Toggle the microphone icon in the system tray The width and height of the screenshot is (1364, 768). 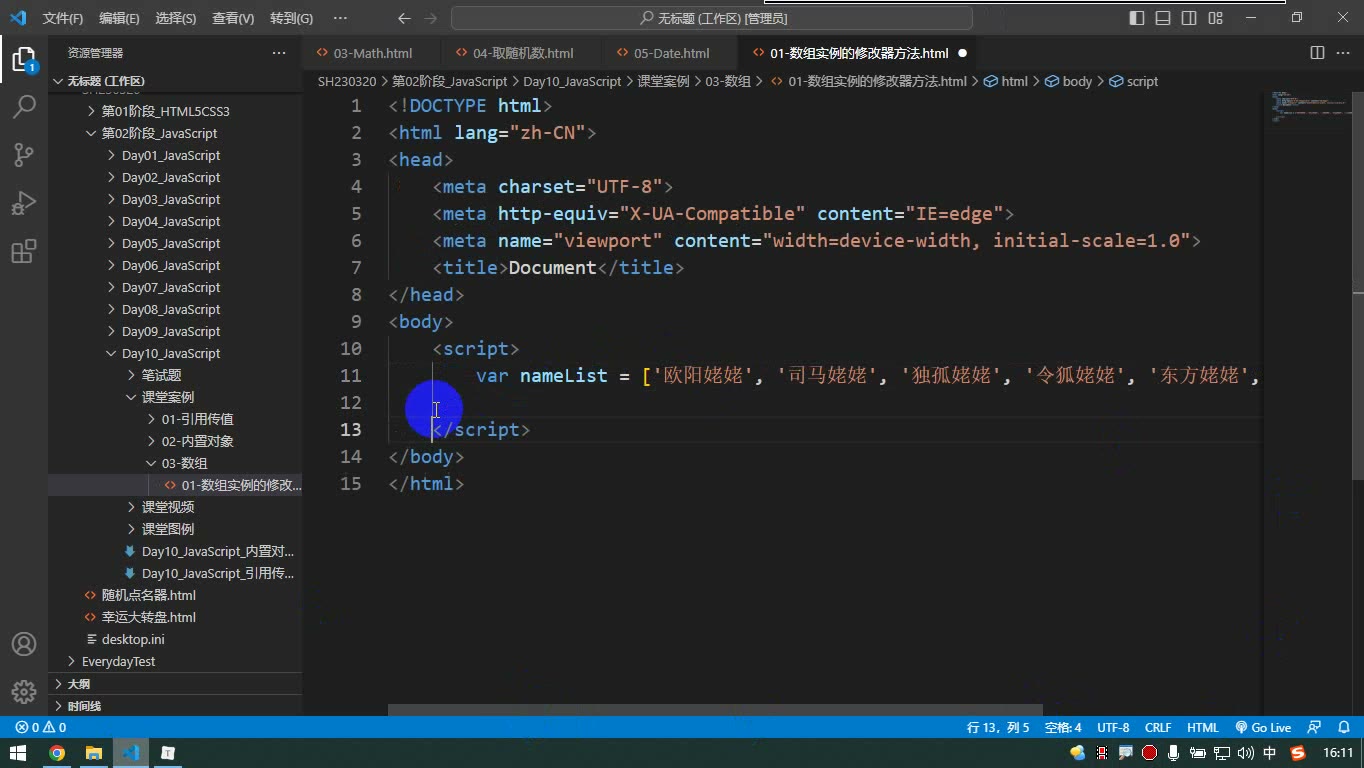tap(1173, 753)
